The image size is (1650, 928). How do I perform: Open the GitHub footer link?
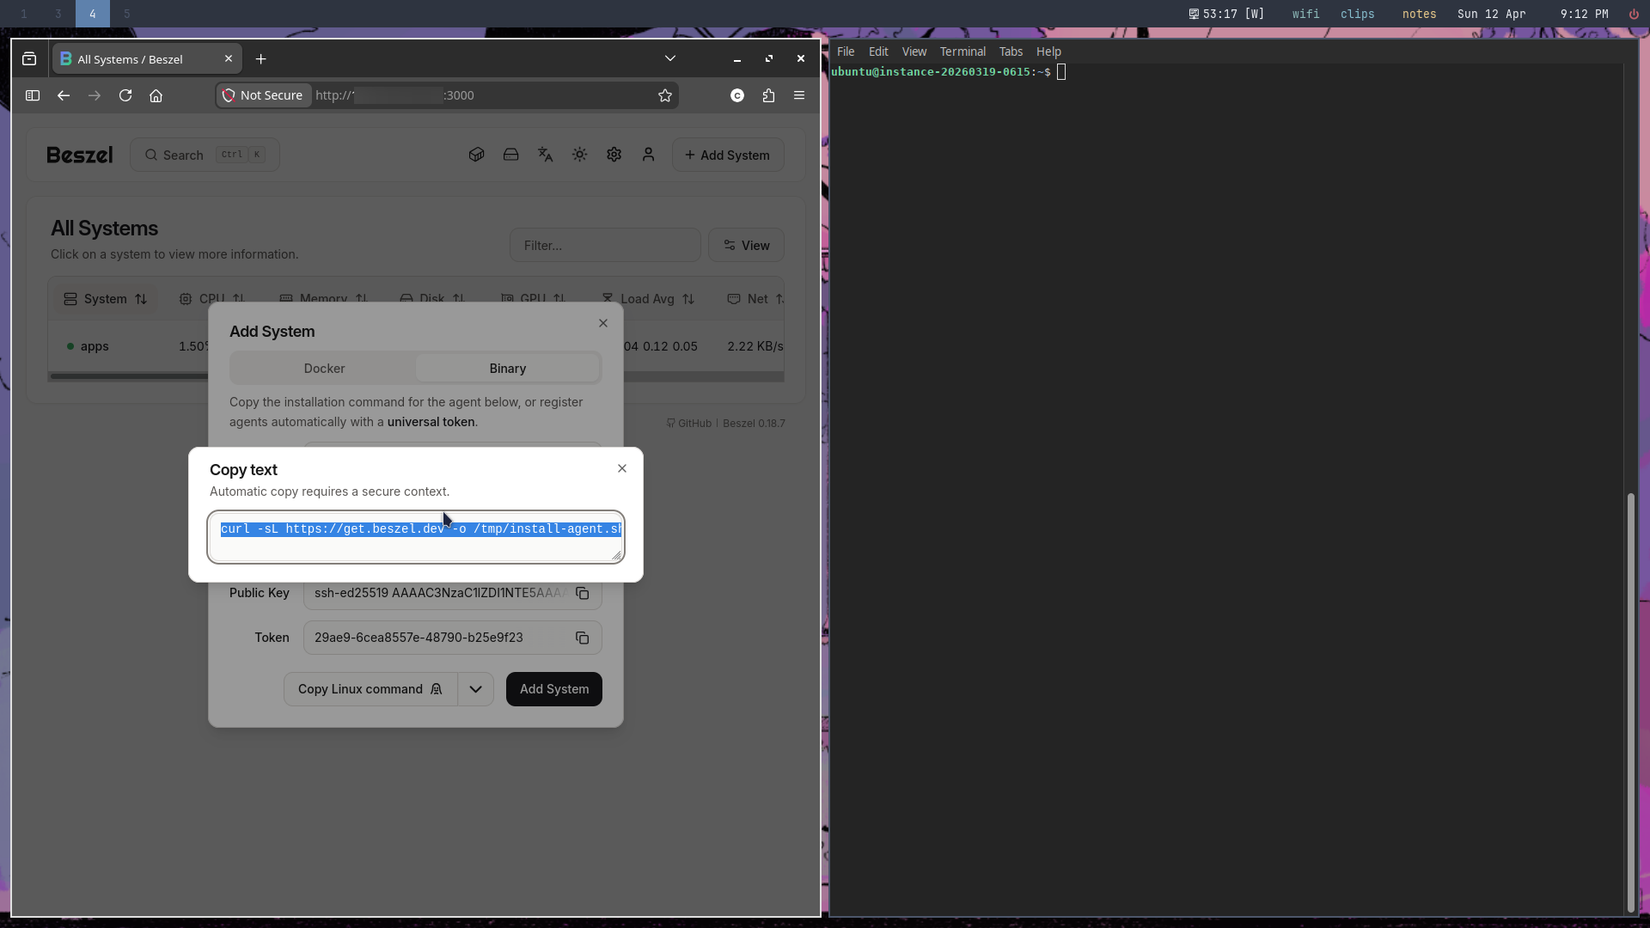click(689, 423)
